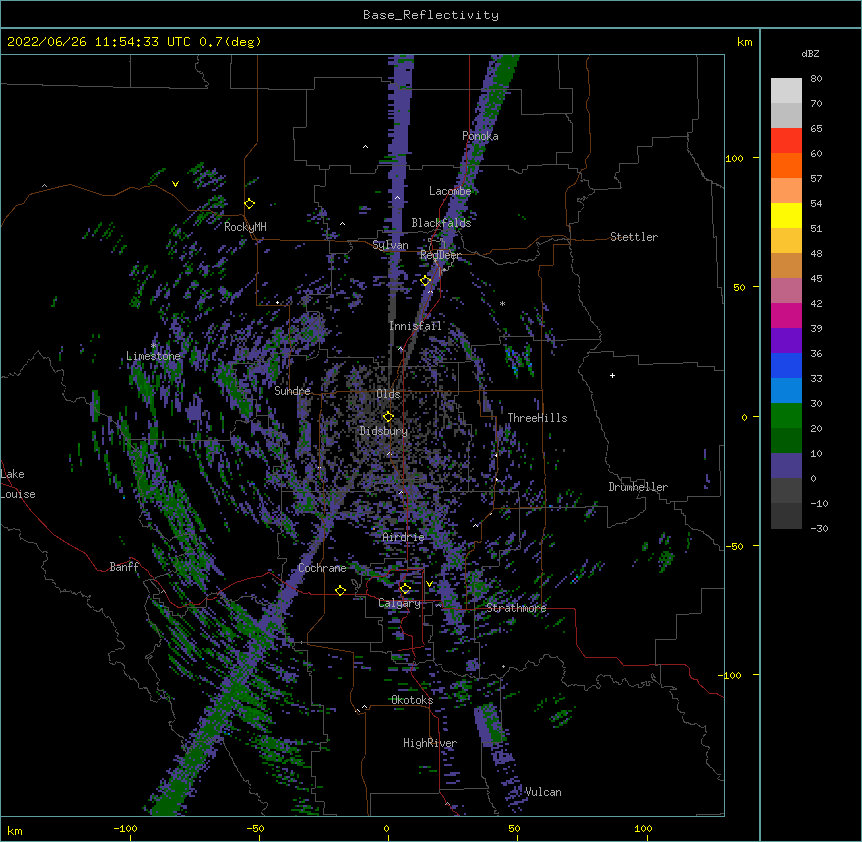
Task: Click the HighRiver label
Action: tap(430, 743)
